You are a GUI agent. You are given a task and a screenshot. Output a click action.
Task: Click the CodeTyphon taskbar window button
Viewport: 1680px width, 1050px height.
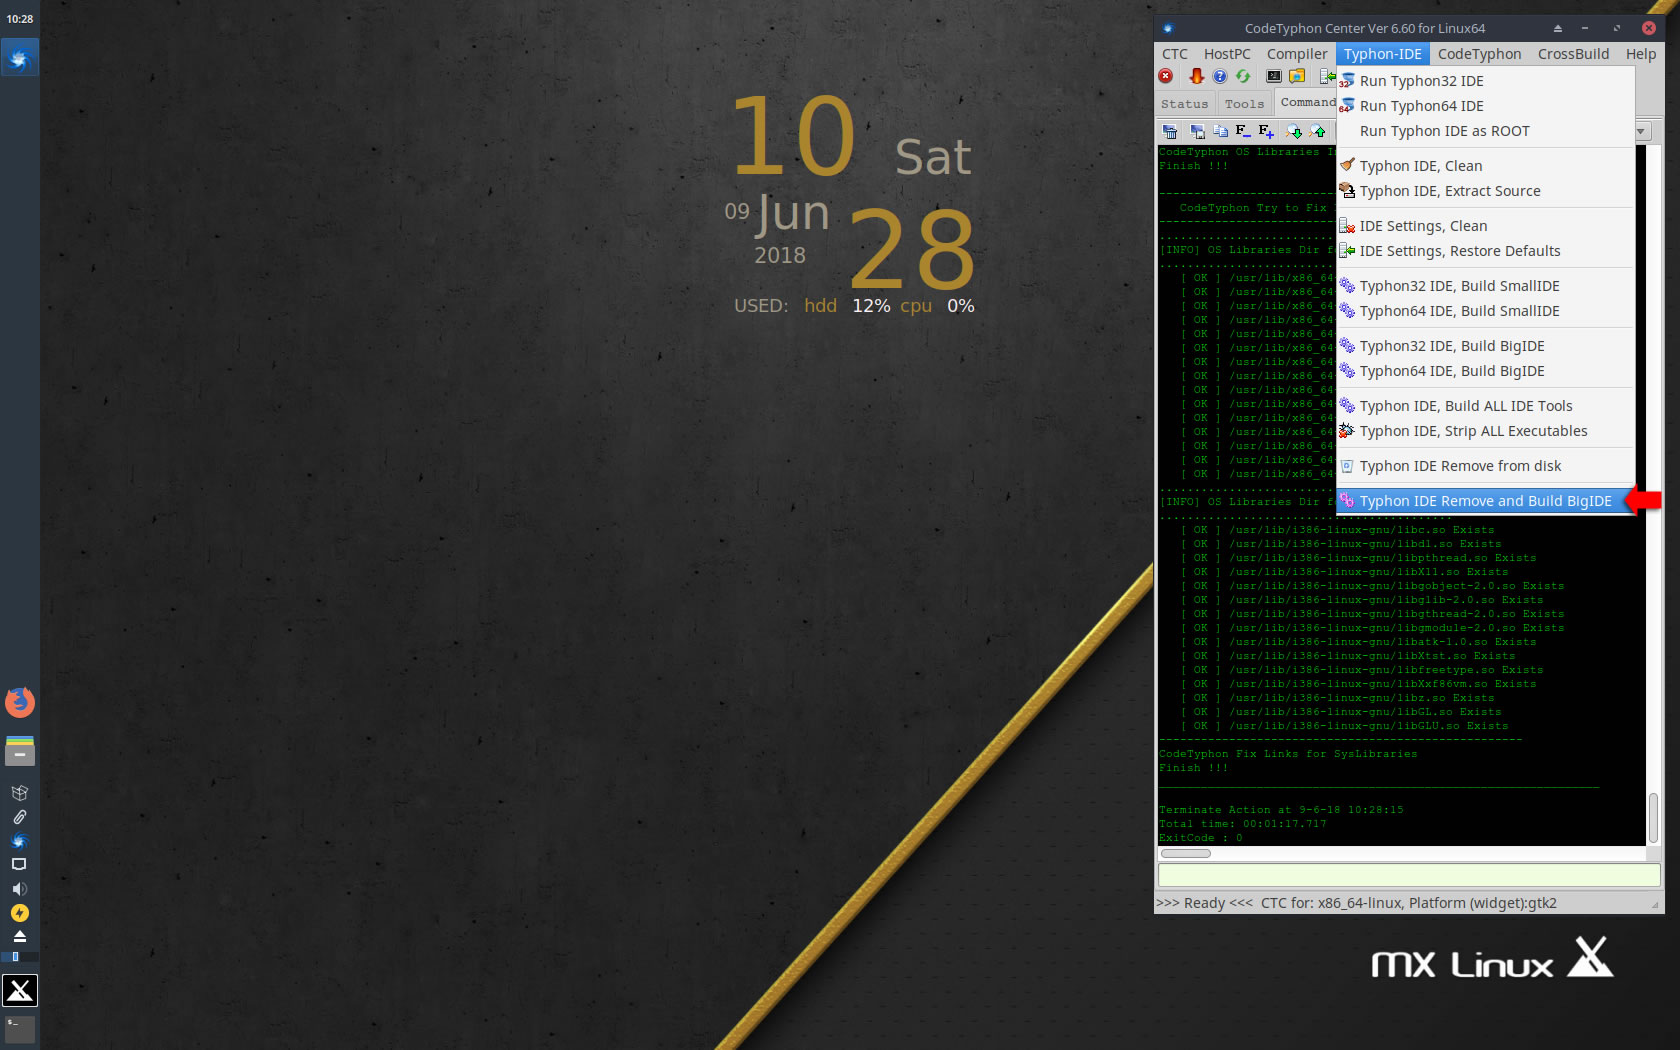click(x=19, y=59)
